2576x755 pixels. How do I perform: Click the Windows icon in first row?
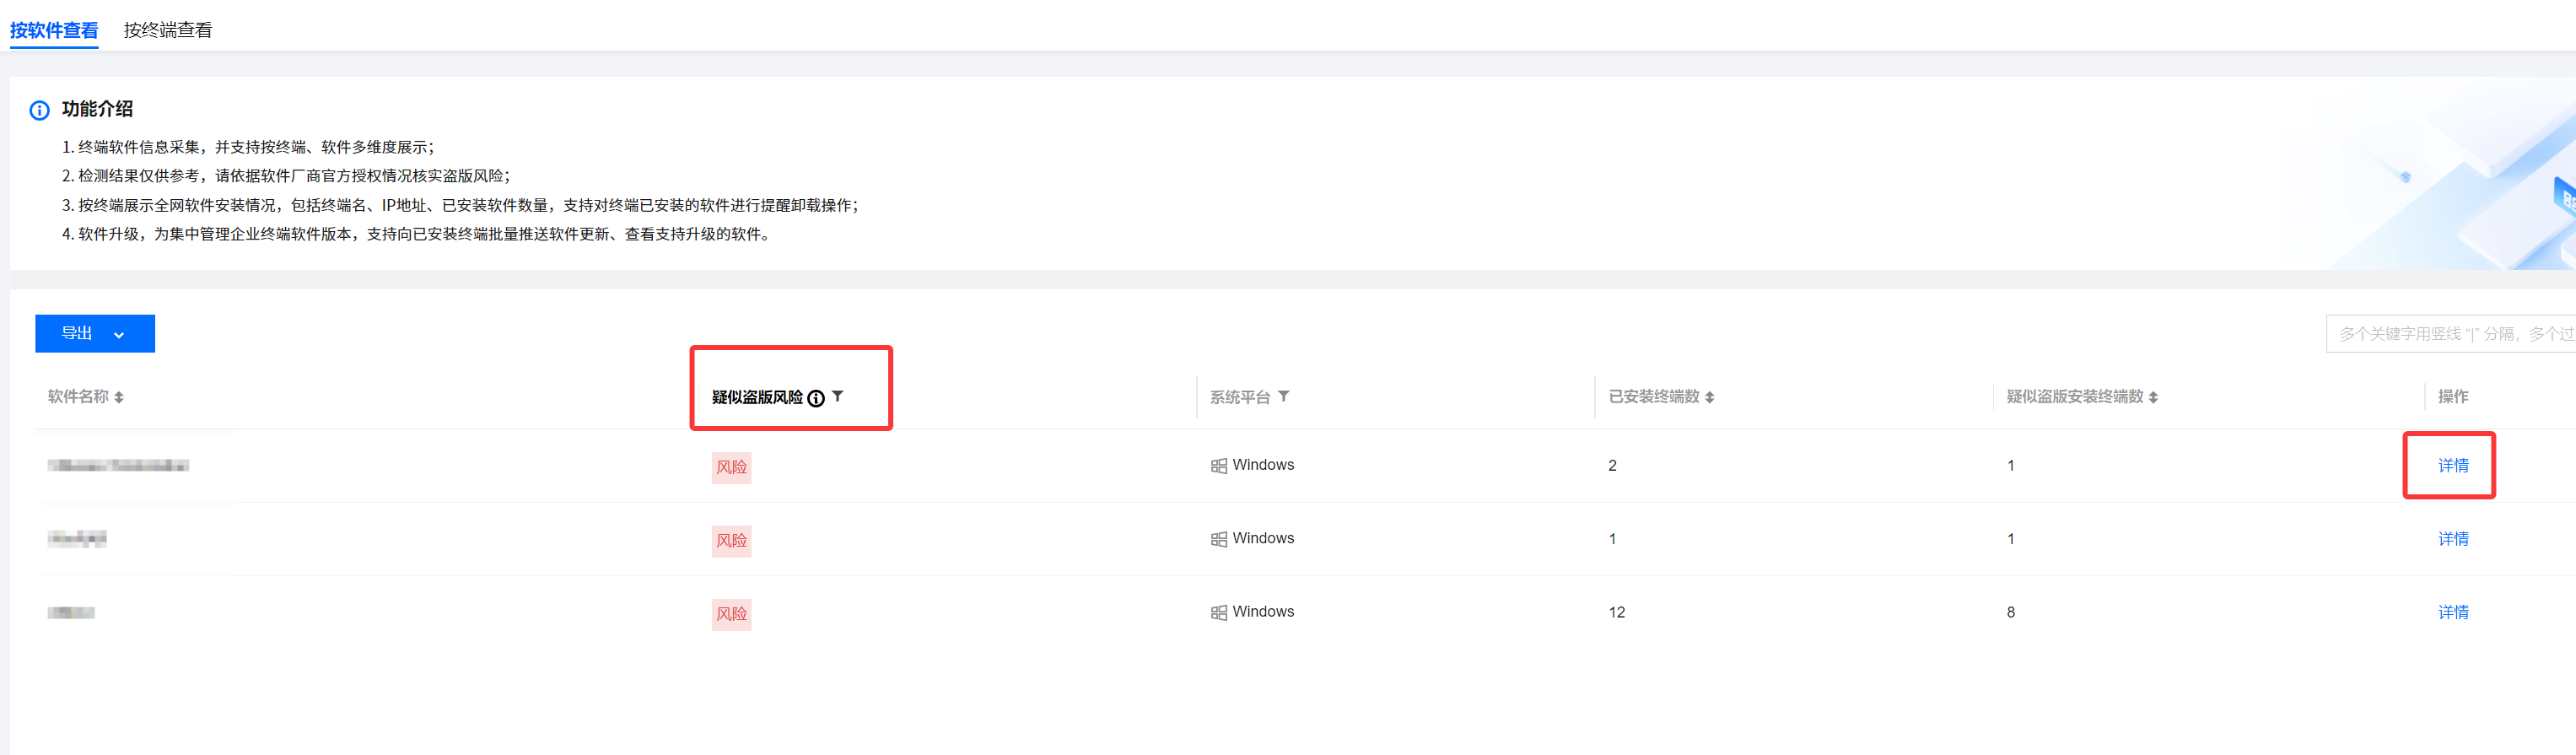[1219, 466]
